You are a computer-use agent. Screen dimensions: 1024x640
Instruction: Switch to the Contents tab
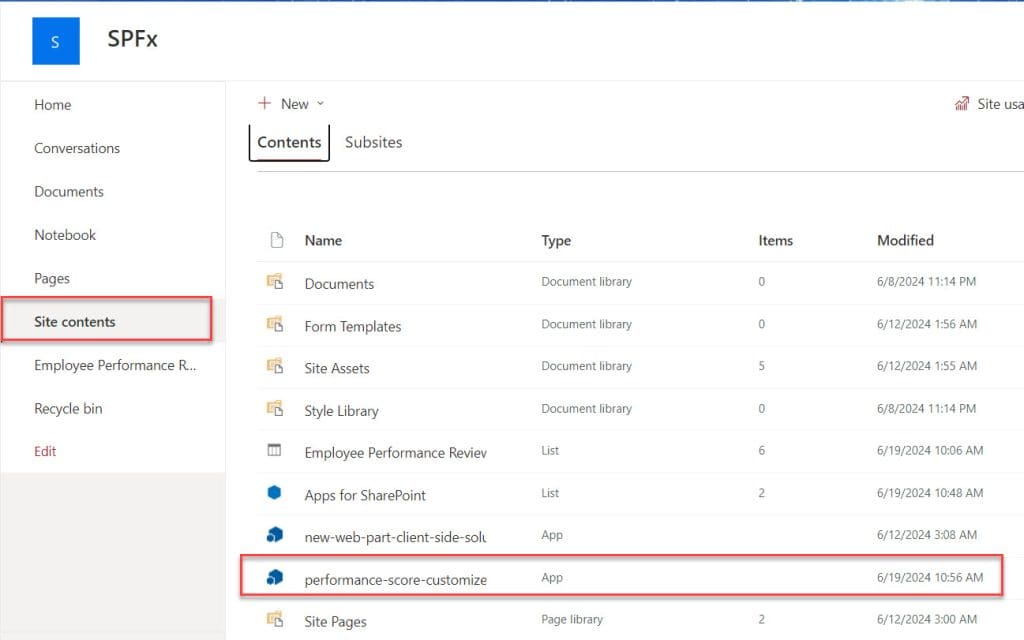289,142
